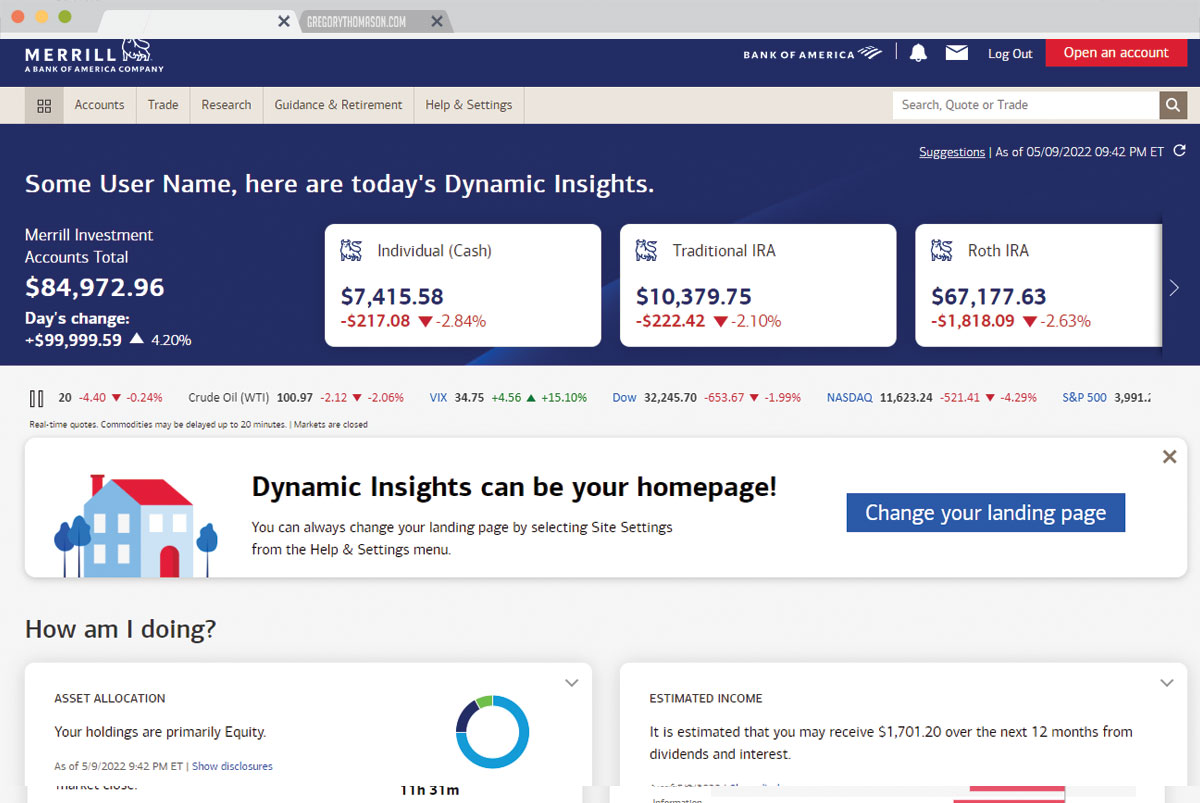Click the $84,972.96 accounts total

pyautogui.click(x=95, y=288)
